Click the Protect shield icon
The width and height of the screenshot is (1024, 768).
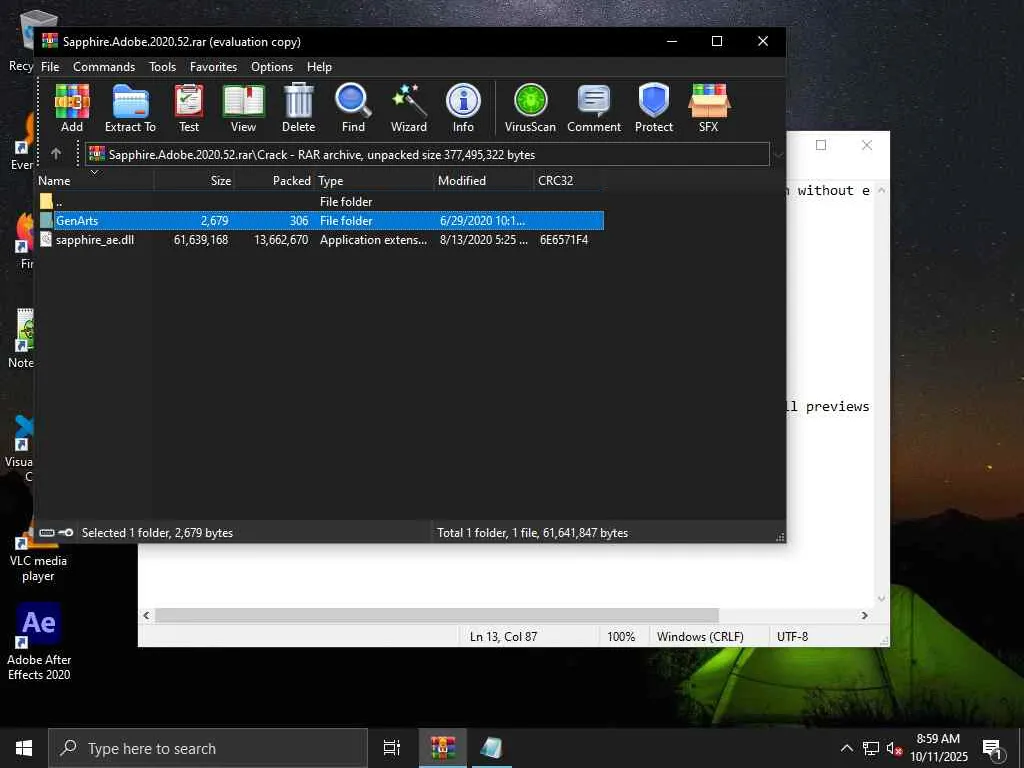(x=654, y=108)
